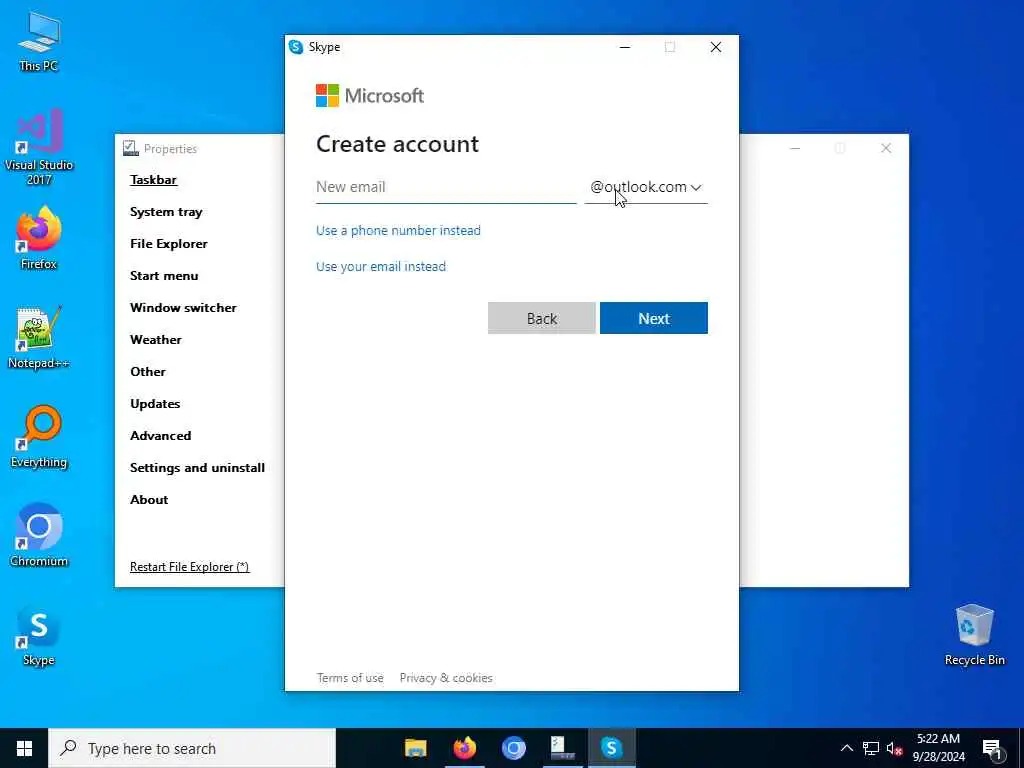The height and width of the screenshot is (768, 1024).
Task: Open the Terms of use link
Action: tap(350, 678)
